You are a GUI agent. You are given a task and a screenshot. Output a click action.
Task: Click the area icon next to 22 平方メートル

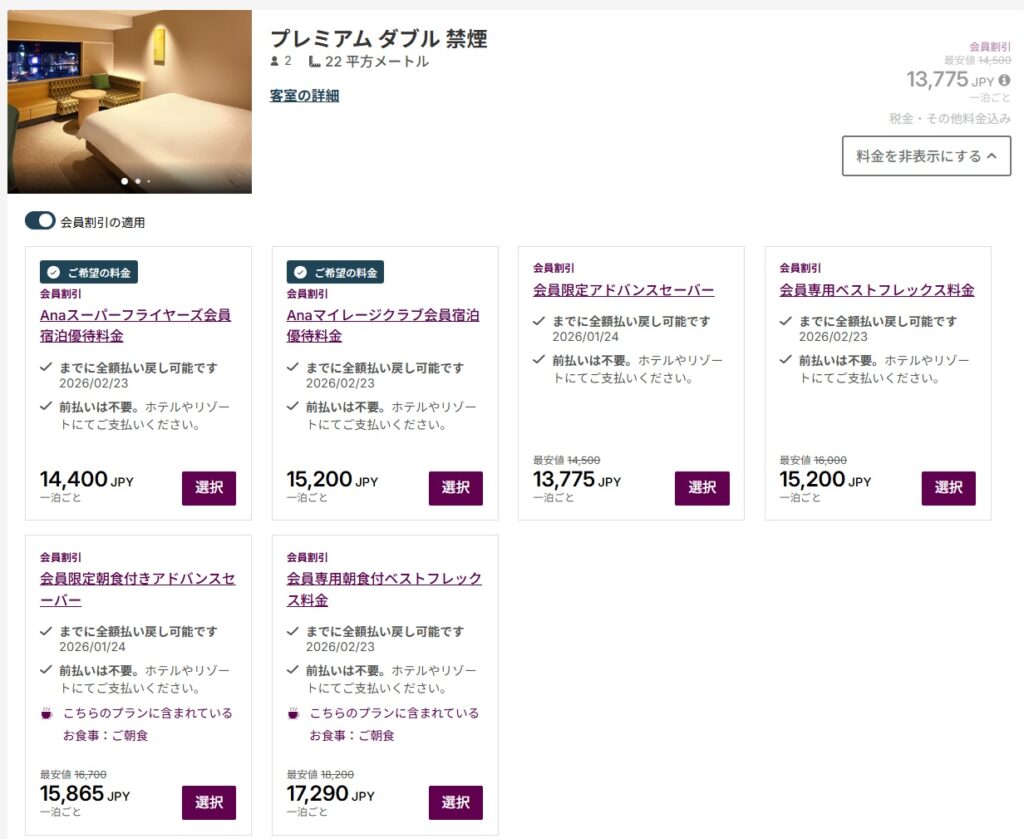[x=314, y=60]
